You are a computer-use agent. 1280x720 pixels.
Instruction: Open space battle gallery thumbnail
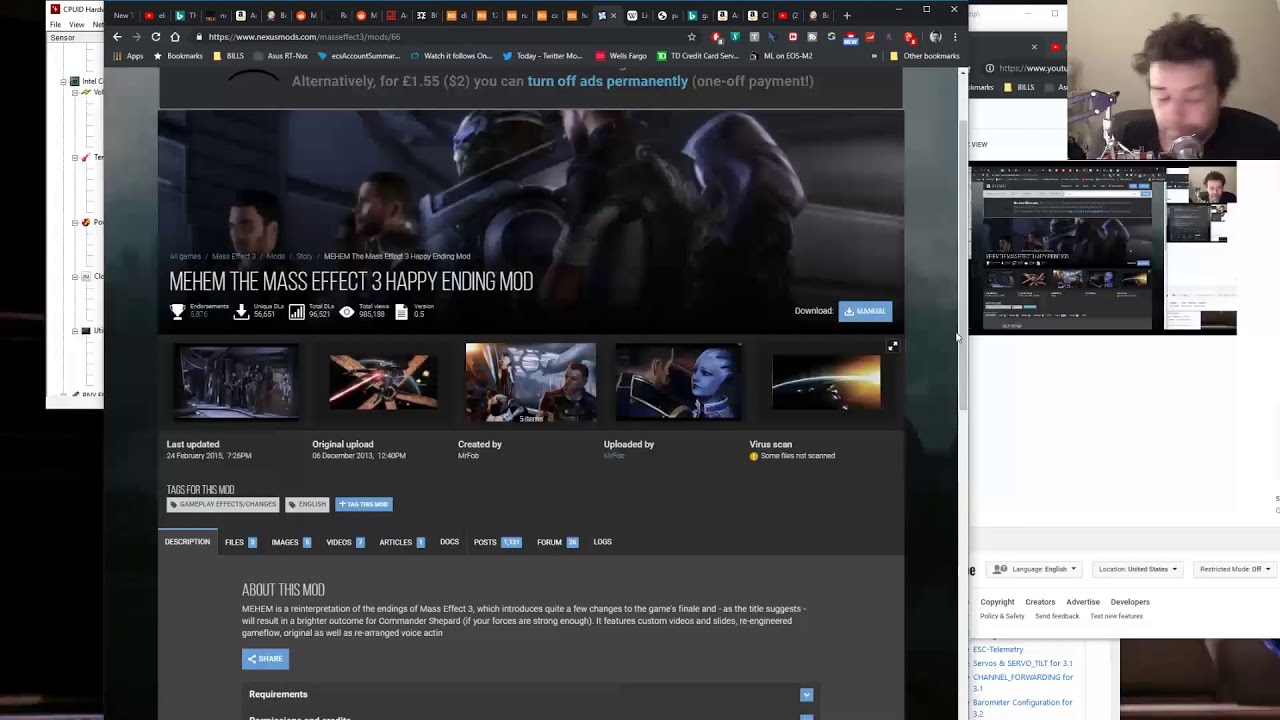(x=383, y=382)
